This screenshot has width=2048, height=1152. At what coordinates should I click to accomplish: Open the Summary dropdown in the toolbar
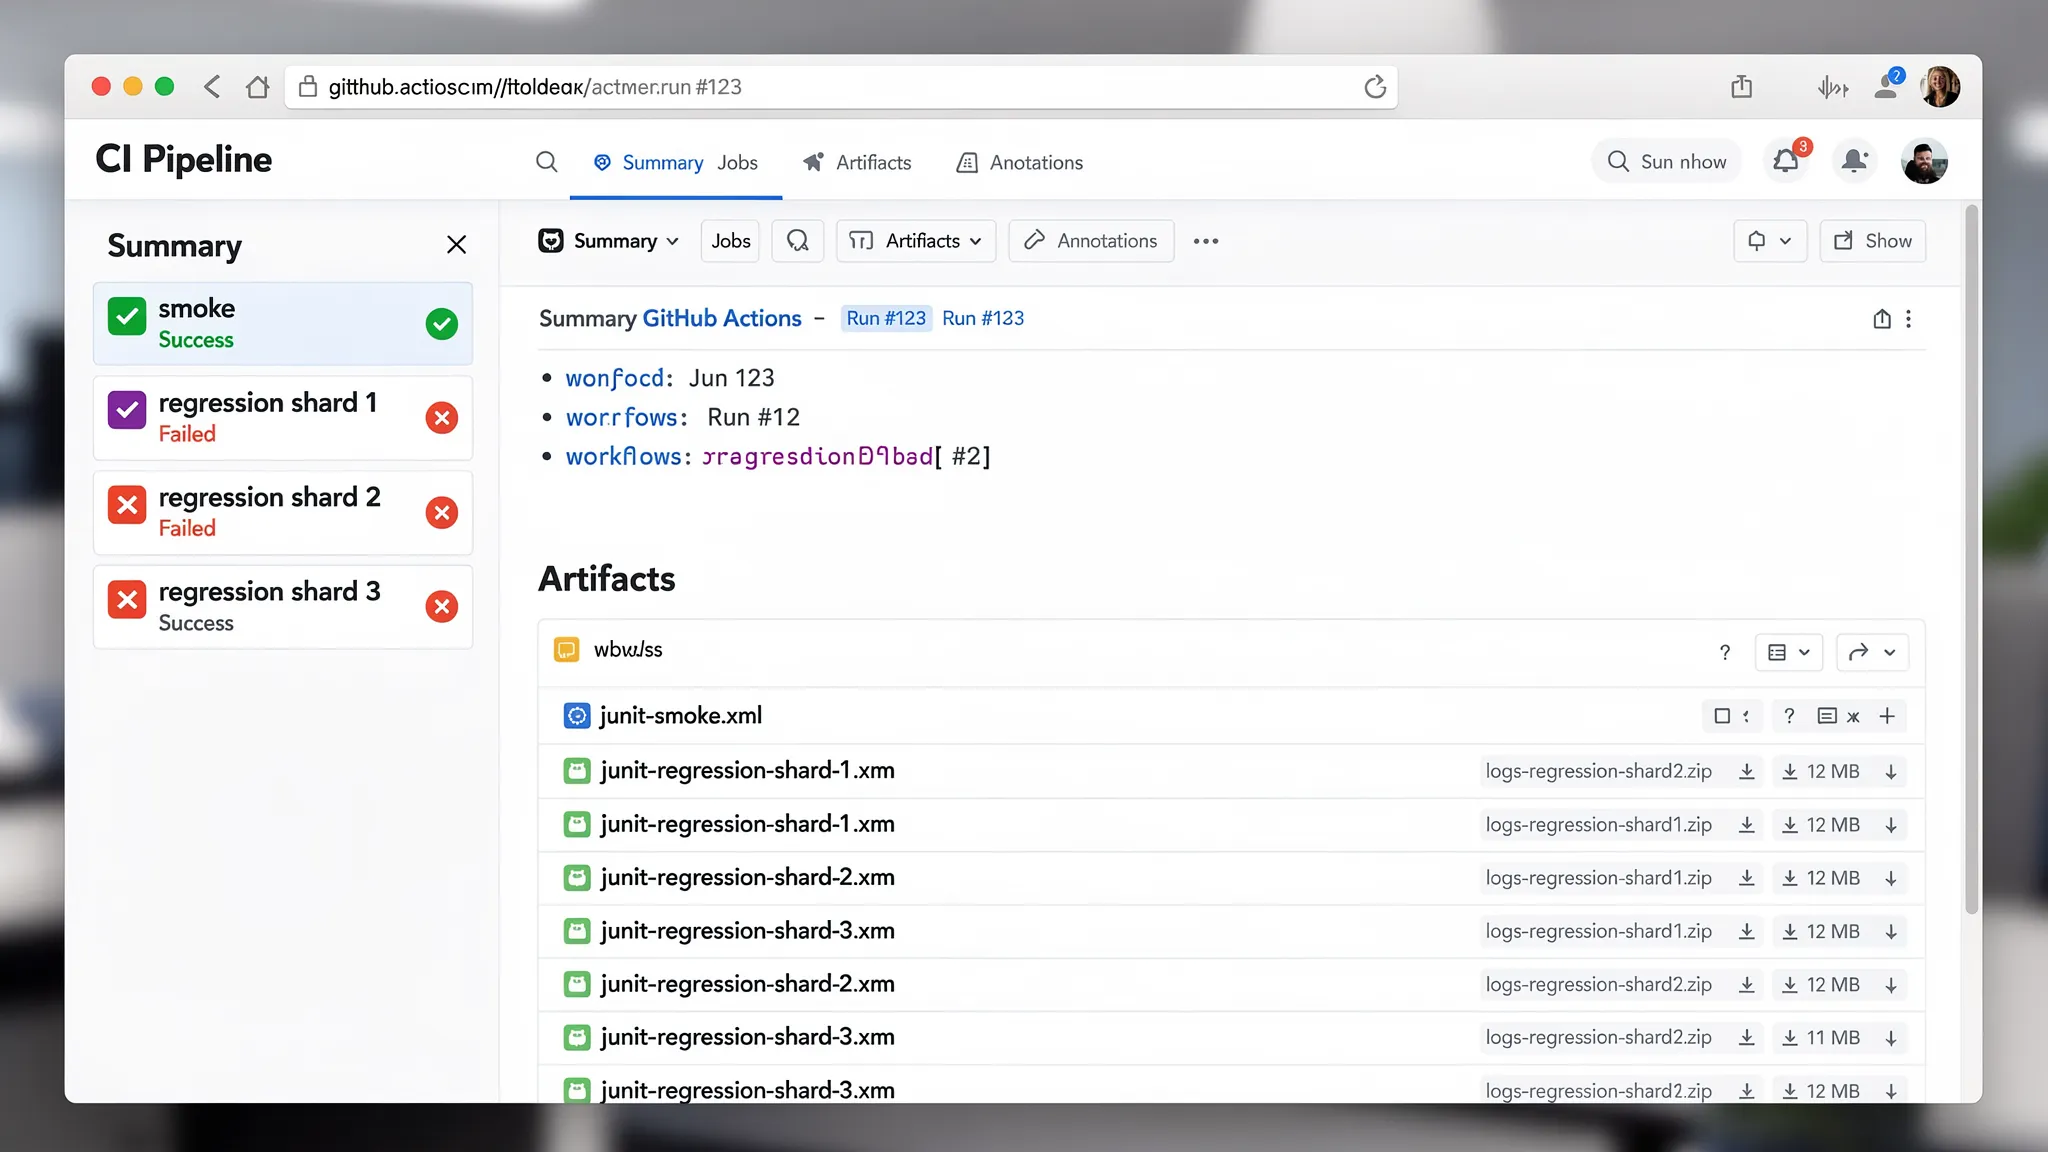pyautogui.click(x=608, y=241)
